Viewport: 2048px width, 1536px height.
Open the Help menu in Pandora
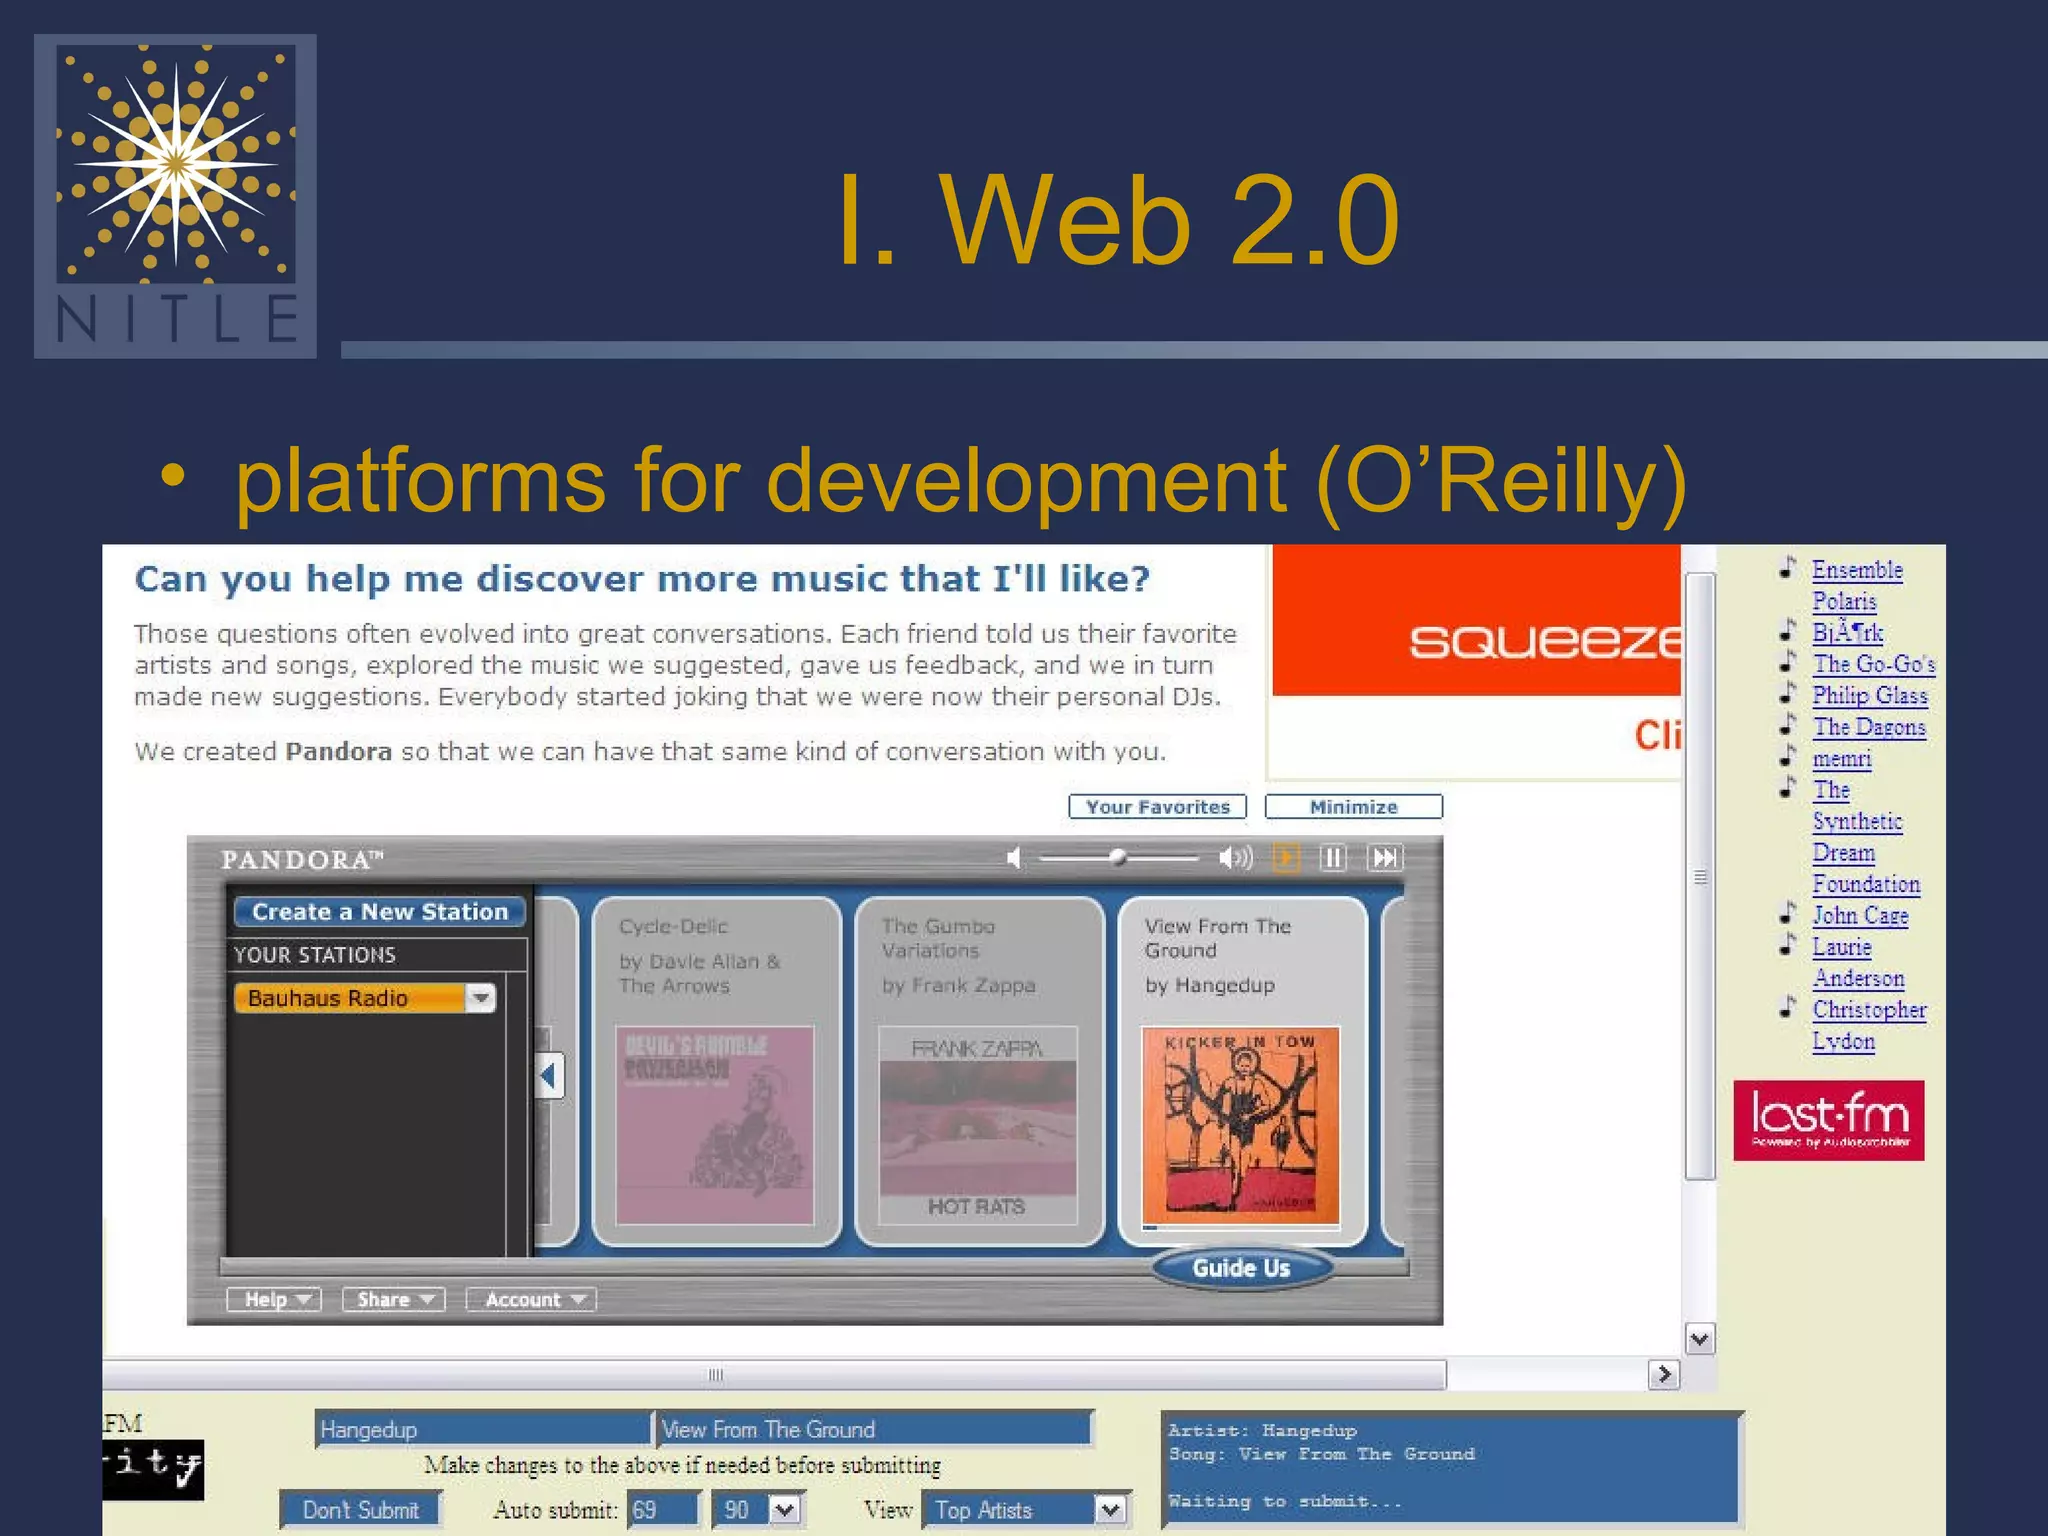pos(274,1299)
